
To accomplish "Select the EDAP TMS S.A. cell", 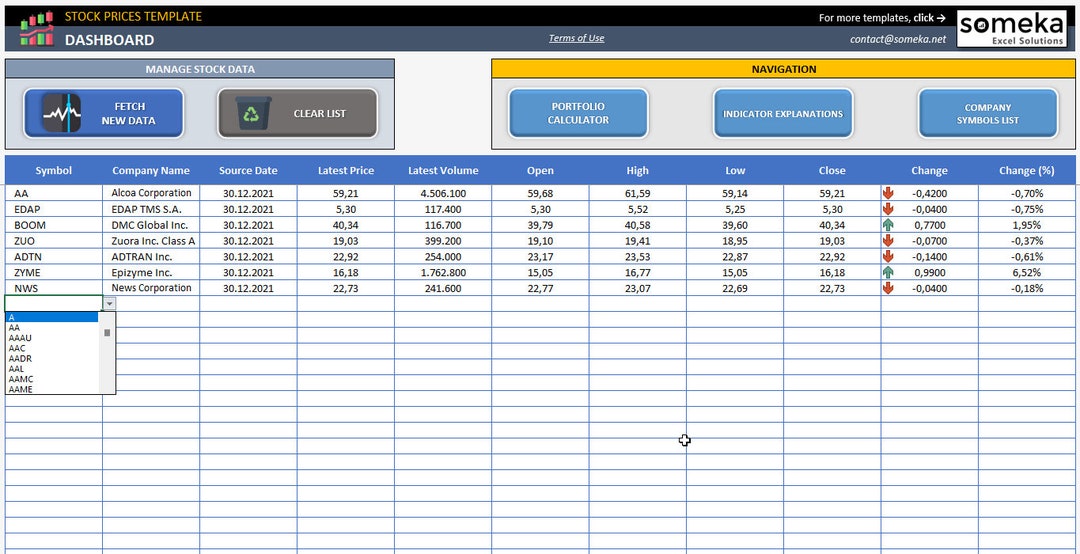I will tap(151, 209).
